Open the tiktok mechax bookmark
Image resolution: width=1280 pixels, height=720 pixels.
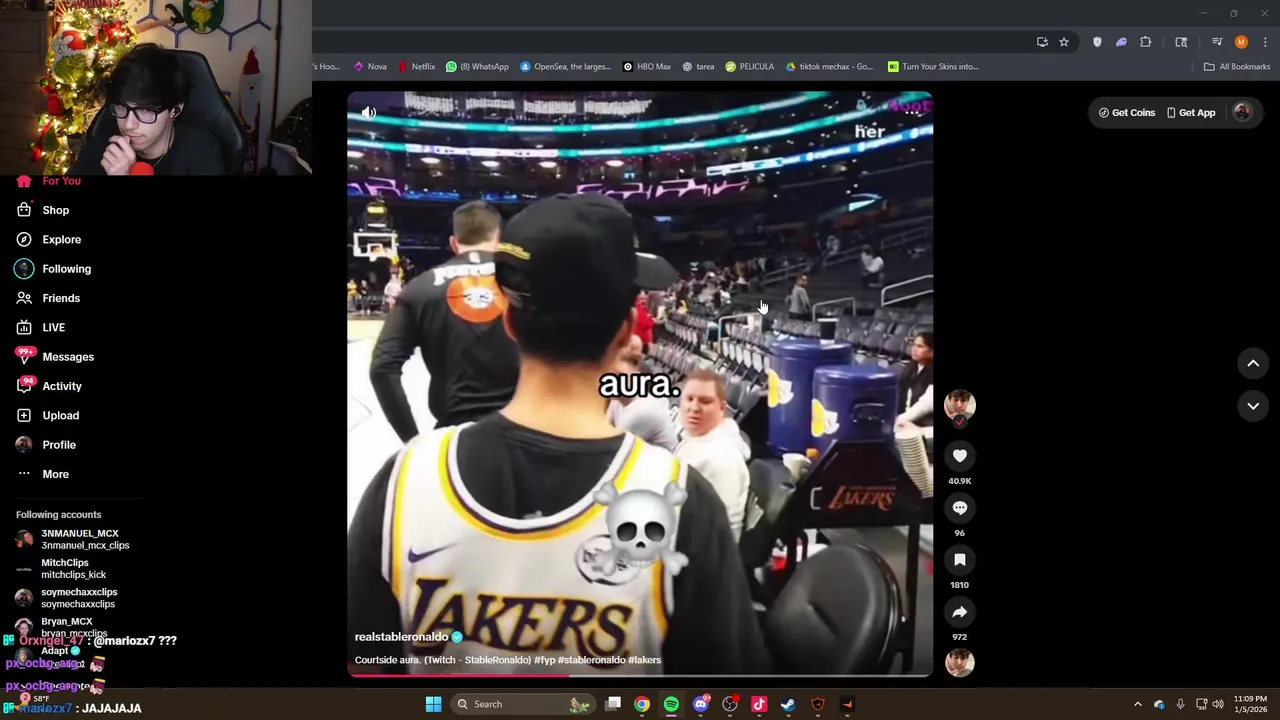coord(829,67)
